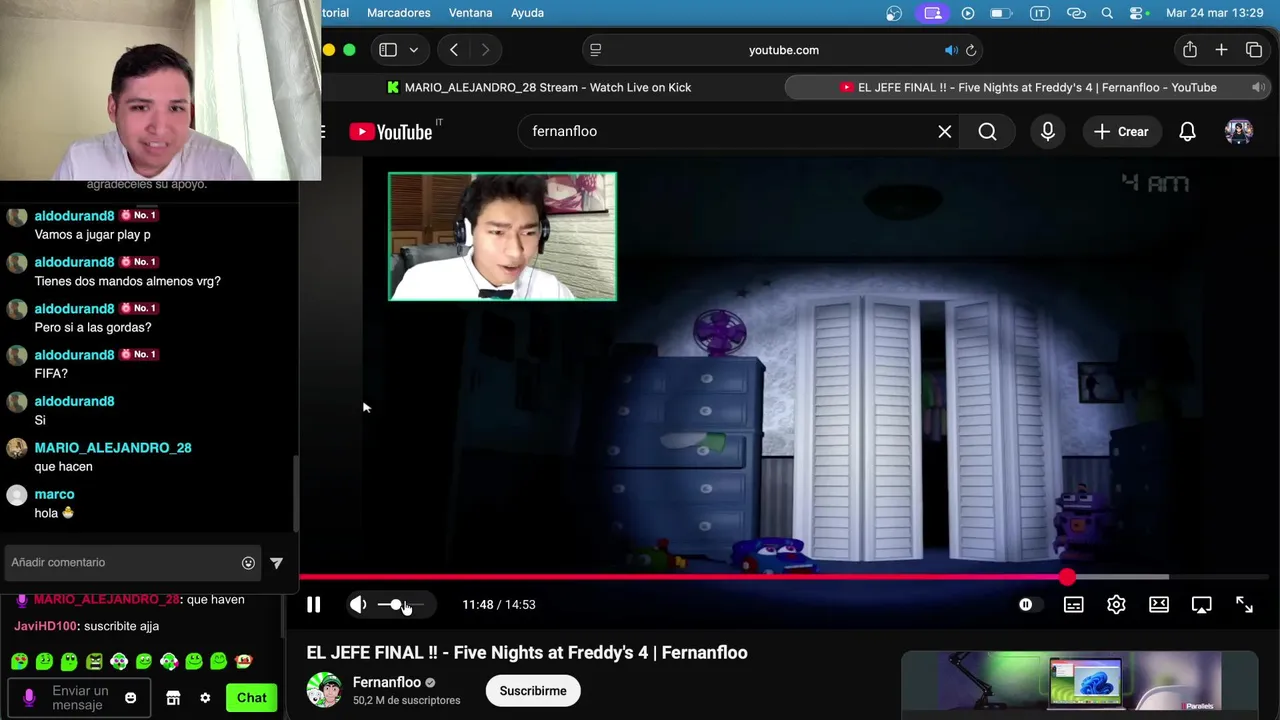
Task: Click the battery status icon
Action: coord(1000,13)
